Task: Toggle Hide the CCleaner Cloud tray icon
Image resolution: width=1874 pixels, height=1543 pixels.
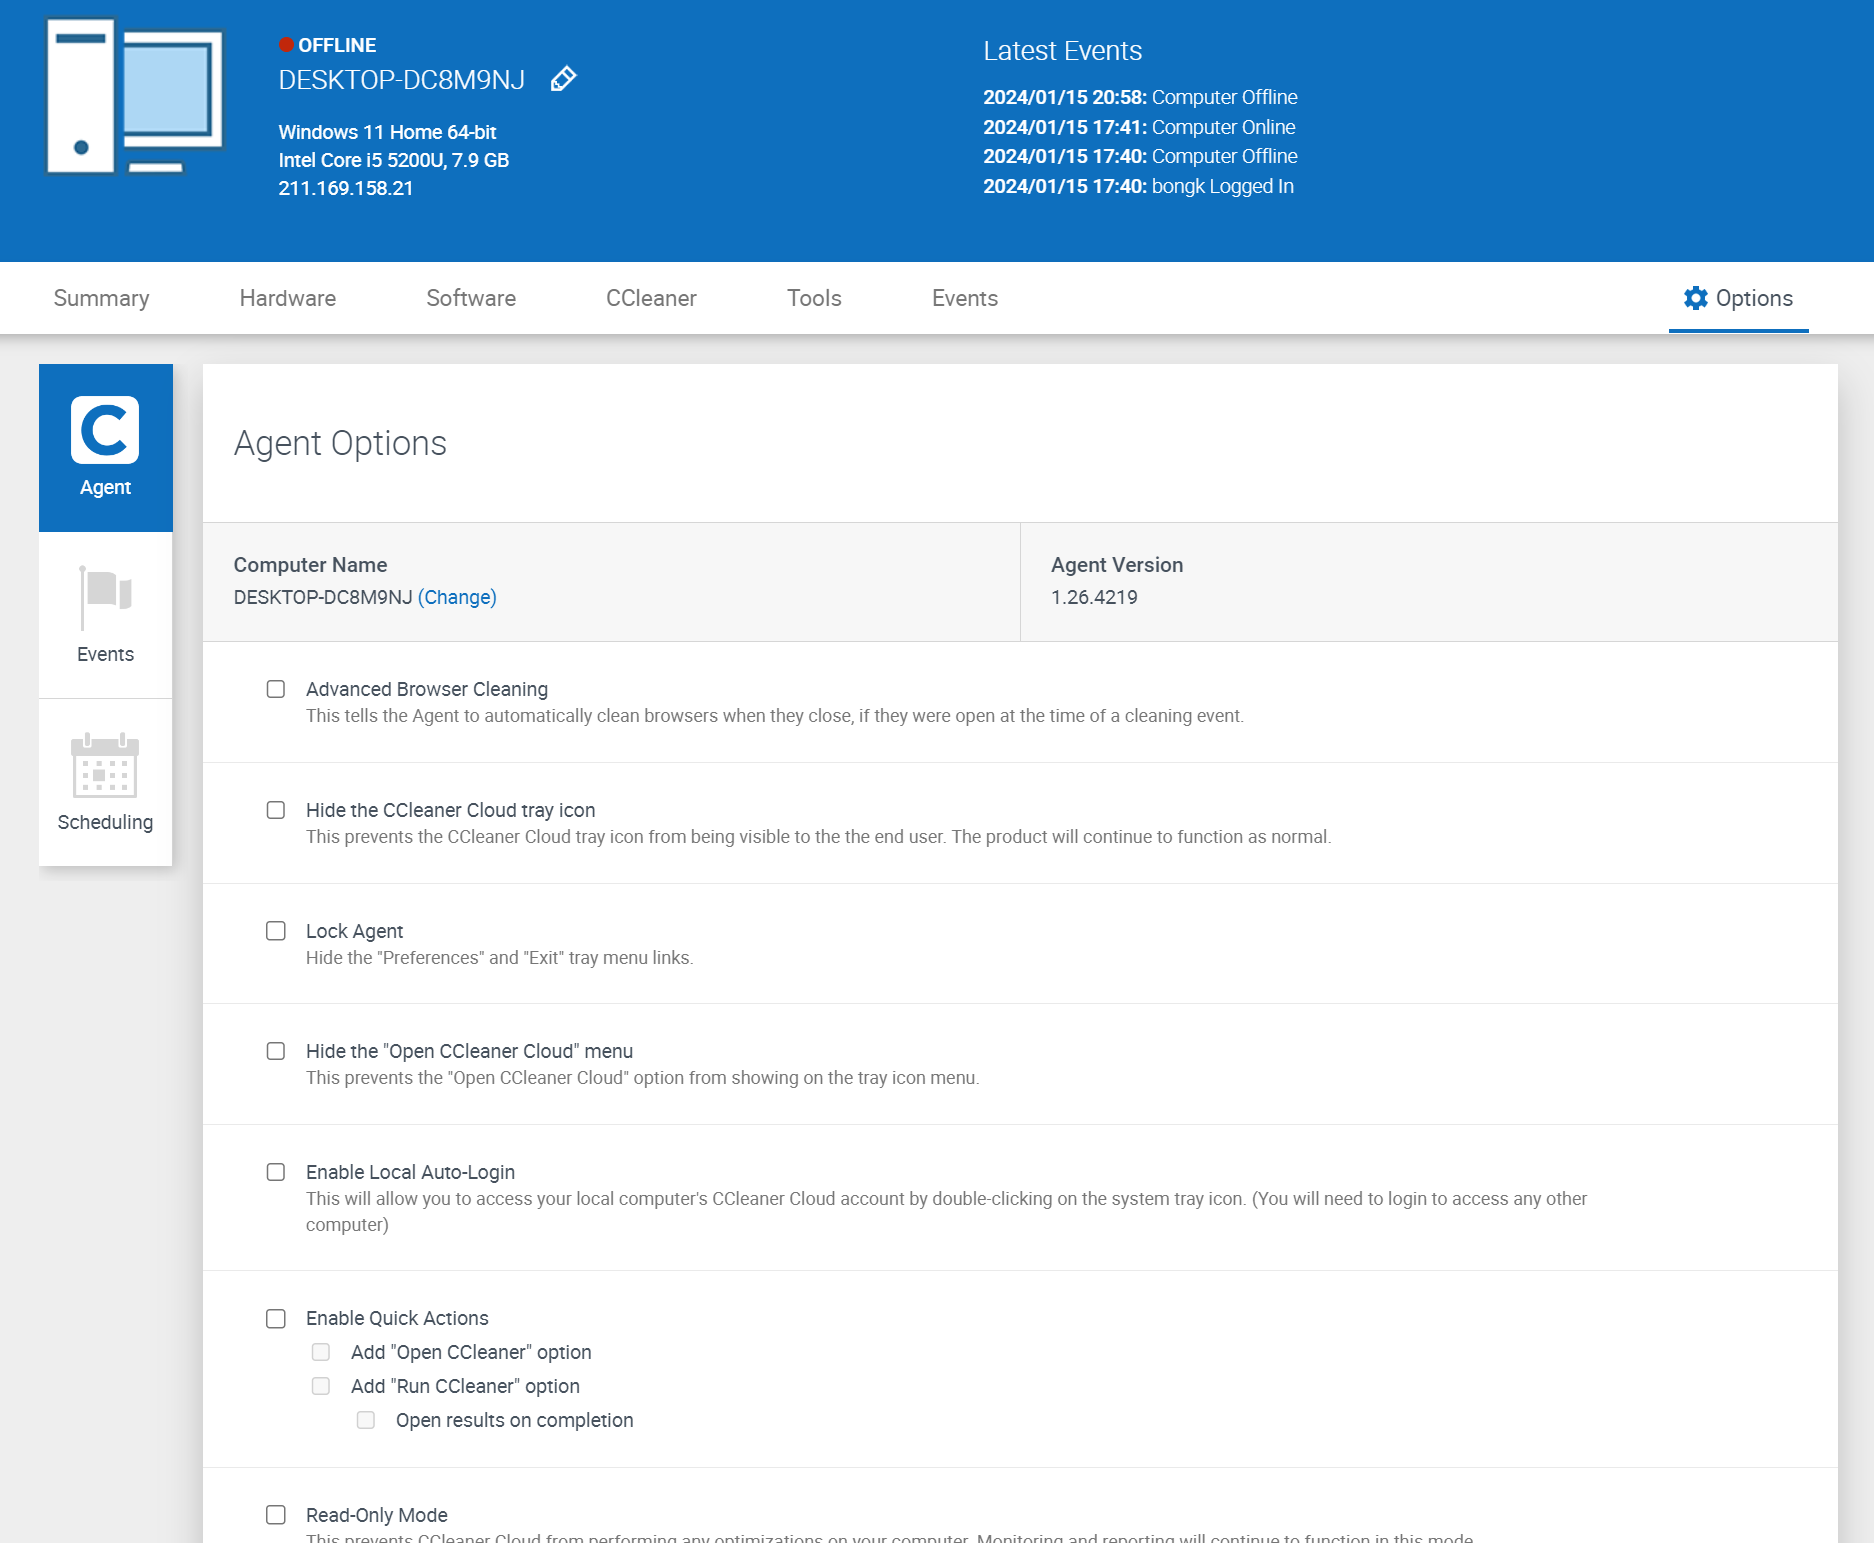Action: (x=276, y=810)
